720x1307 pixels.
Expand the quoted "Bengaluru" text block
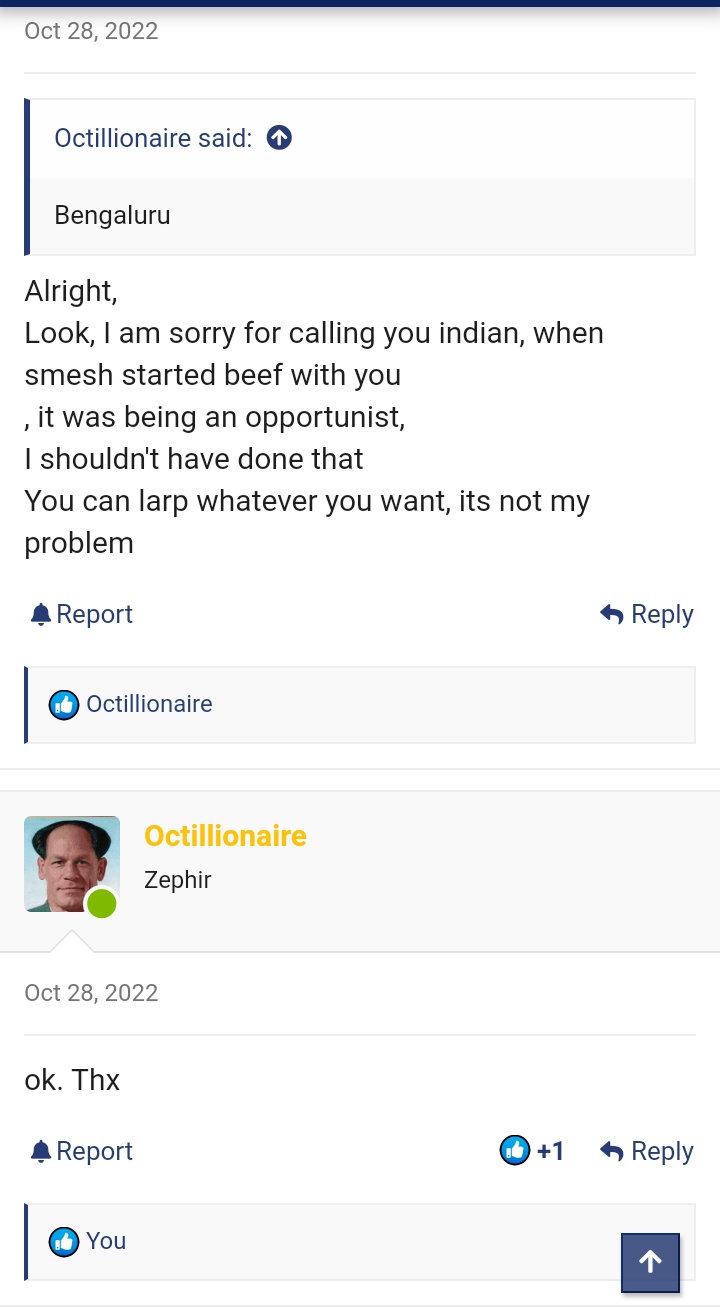pos(362,216)
